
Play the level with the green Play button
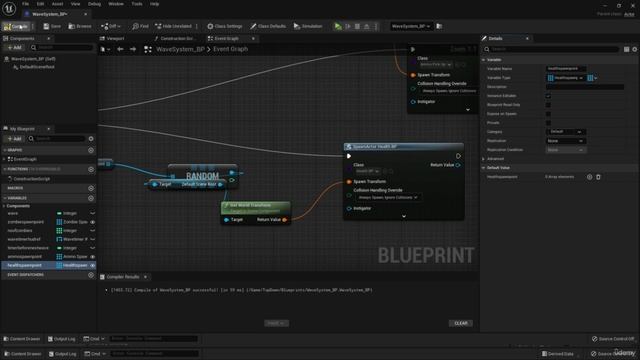click(x=338, y=27)
